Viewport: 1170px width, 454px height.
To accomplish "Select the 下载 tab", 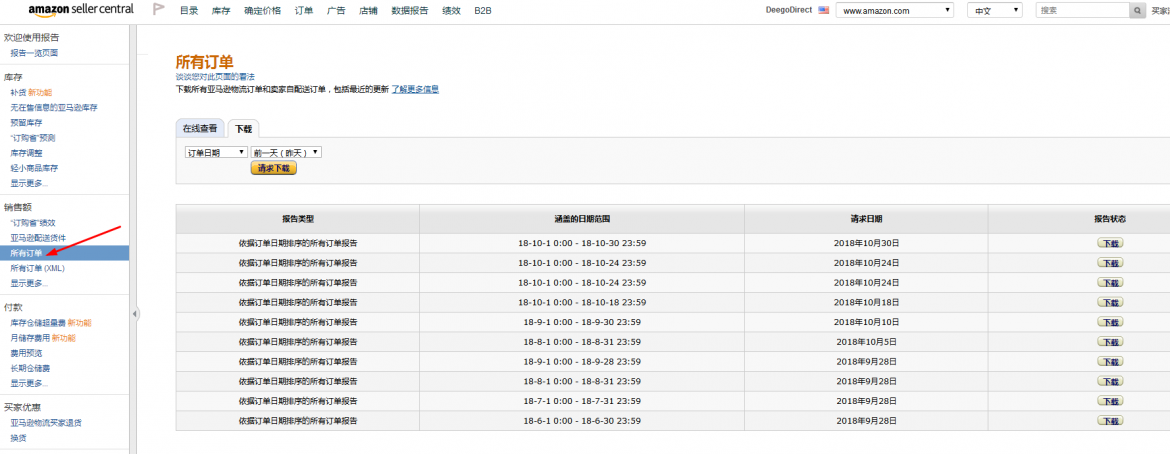I will click(242, 128).
